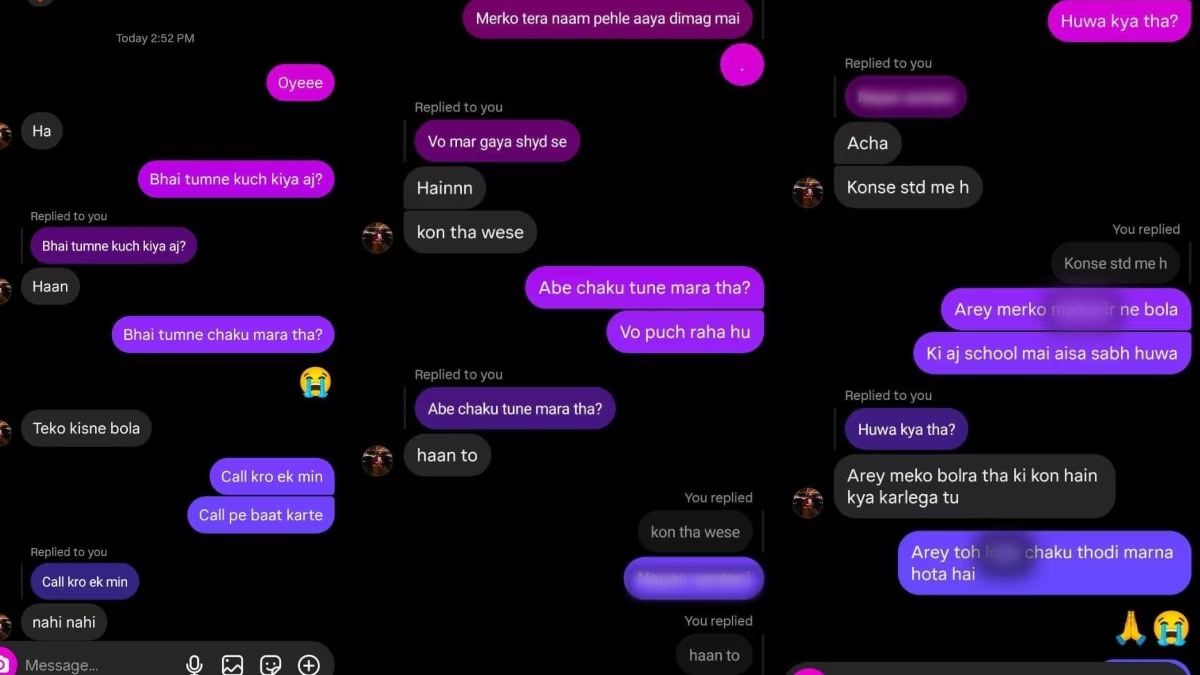Tap the plus more options icon

tap(308, 665)
